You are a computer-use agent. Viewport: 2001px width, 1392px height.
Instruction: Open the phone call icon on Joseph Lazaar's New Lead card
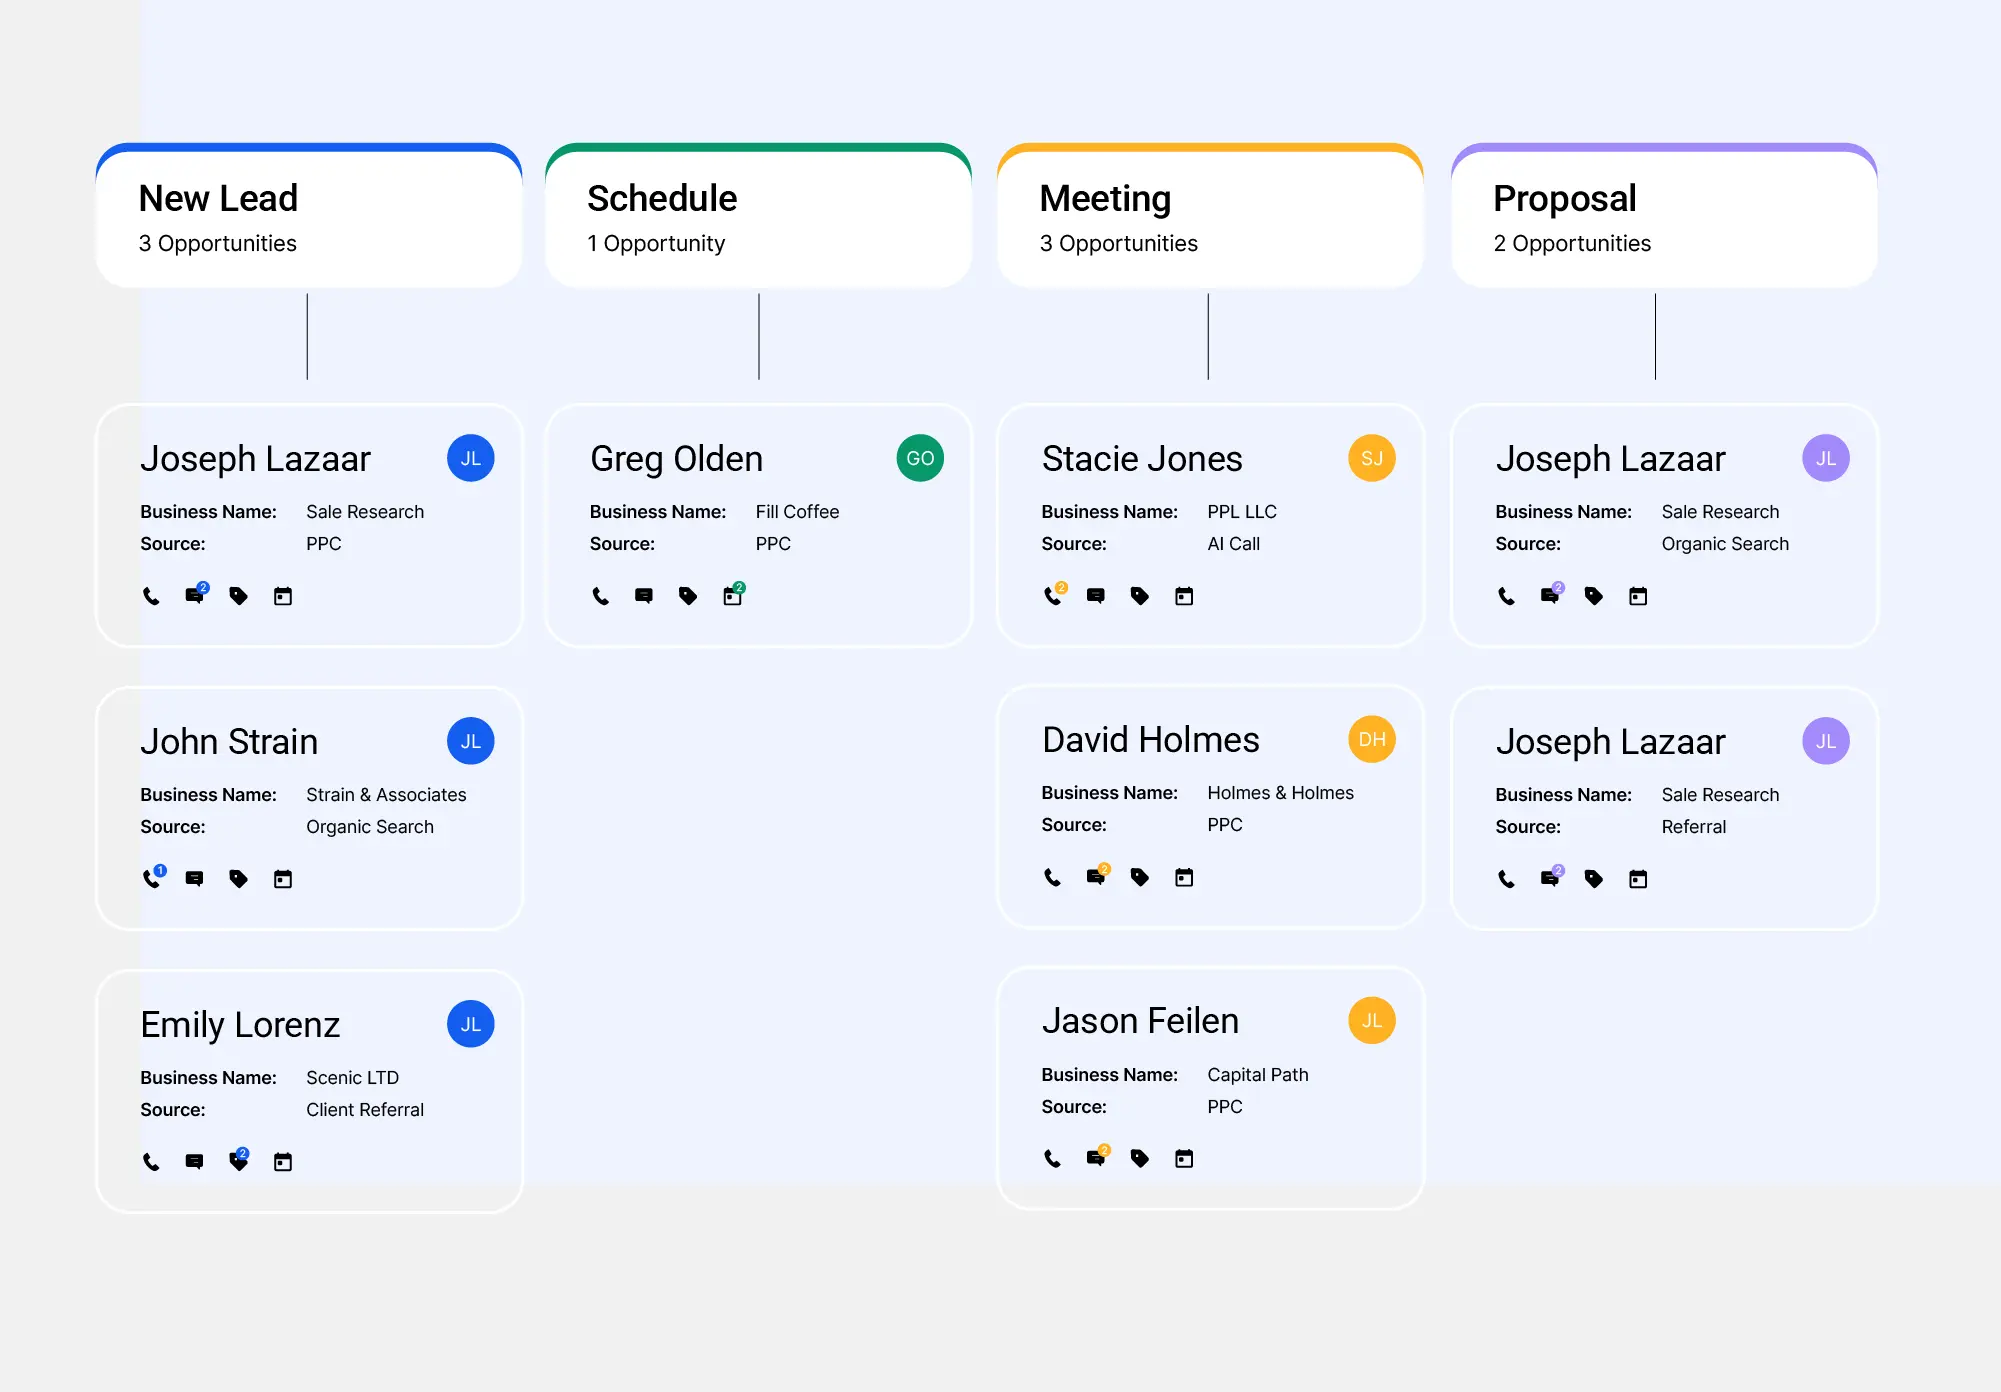(x=151, y=596)
